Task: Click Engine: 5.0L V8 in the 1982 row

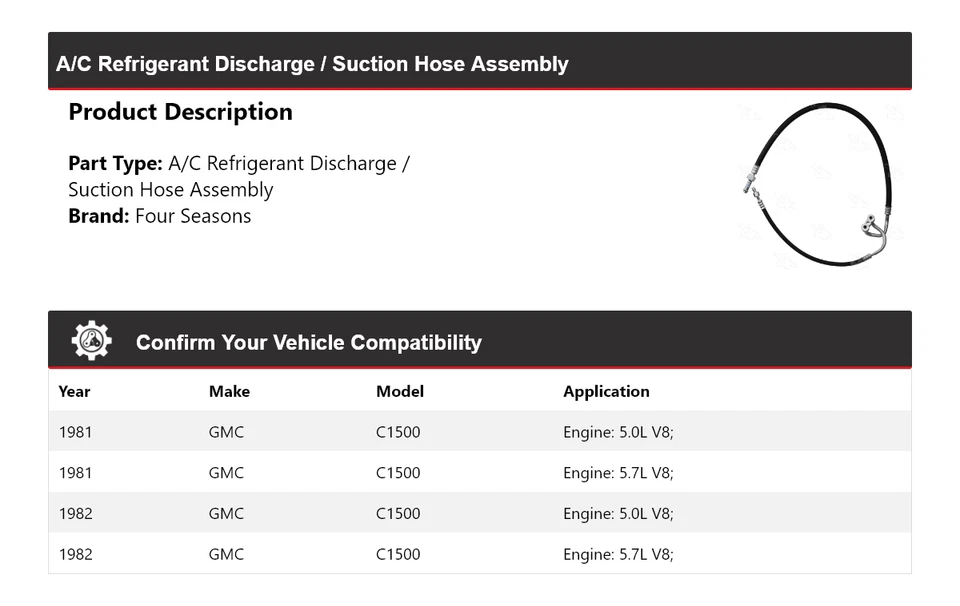Action: pyautogui.click(x=618, y=514)
